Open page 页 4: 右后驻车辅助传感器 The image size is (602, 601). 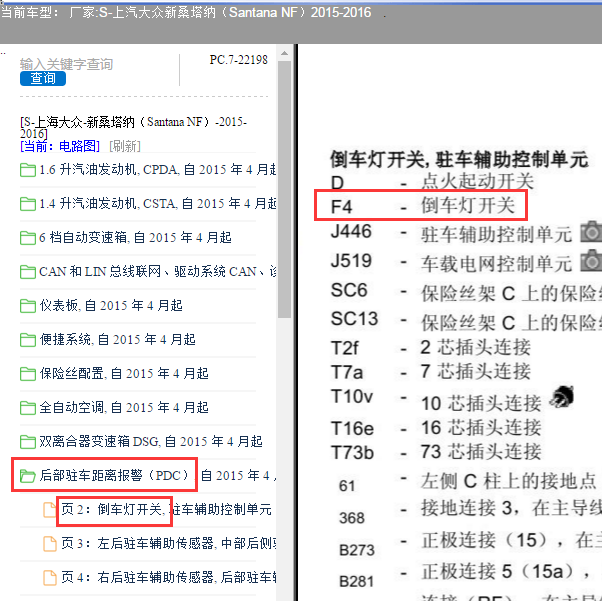[x=169, y=577]
